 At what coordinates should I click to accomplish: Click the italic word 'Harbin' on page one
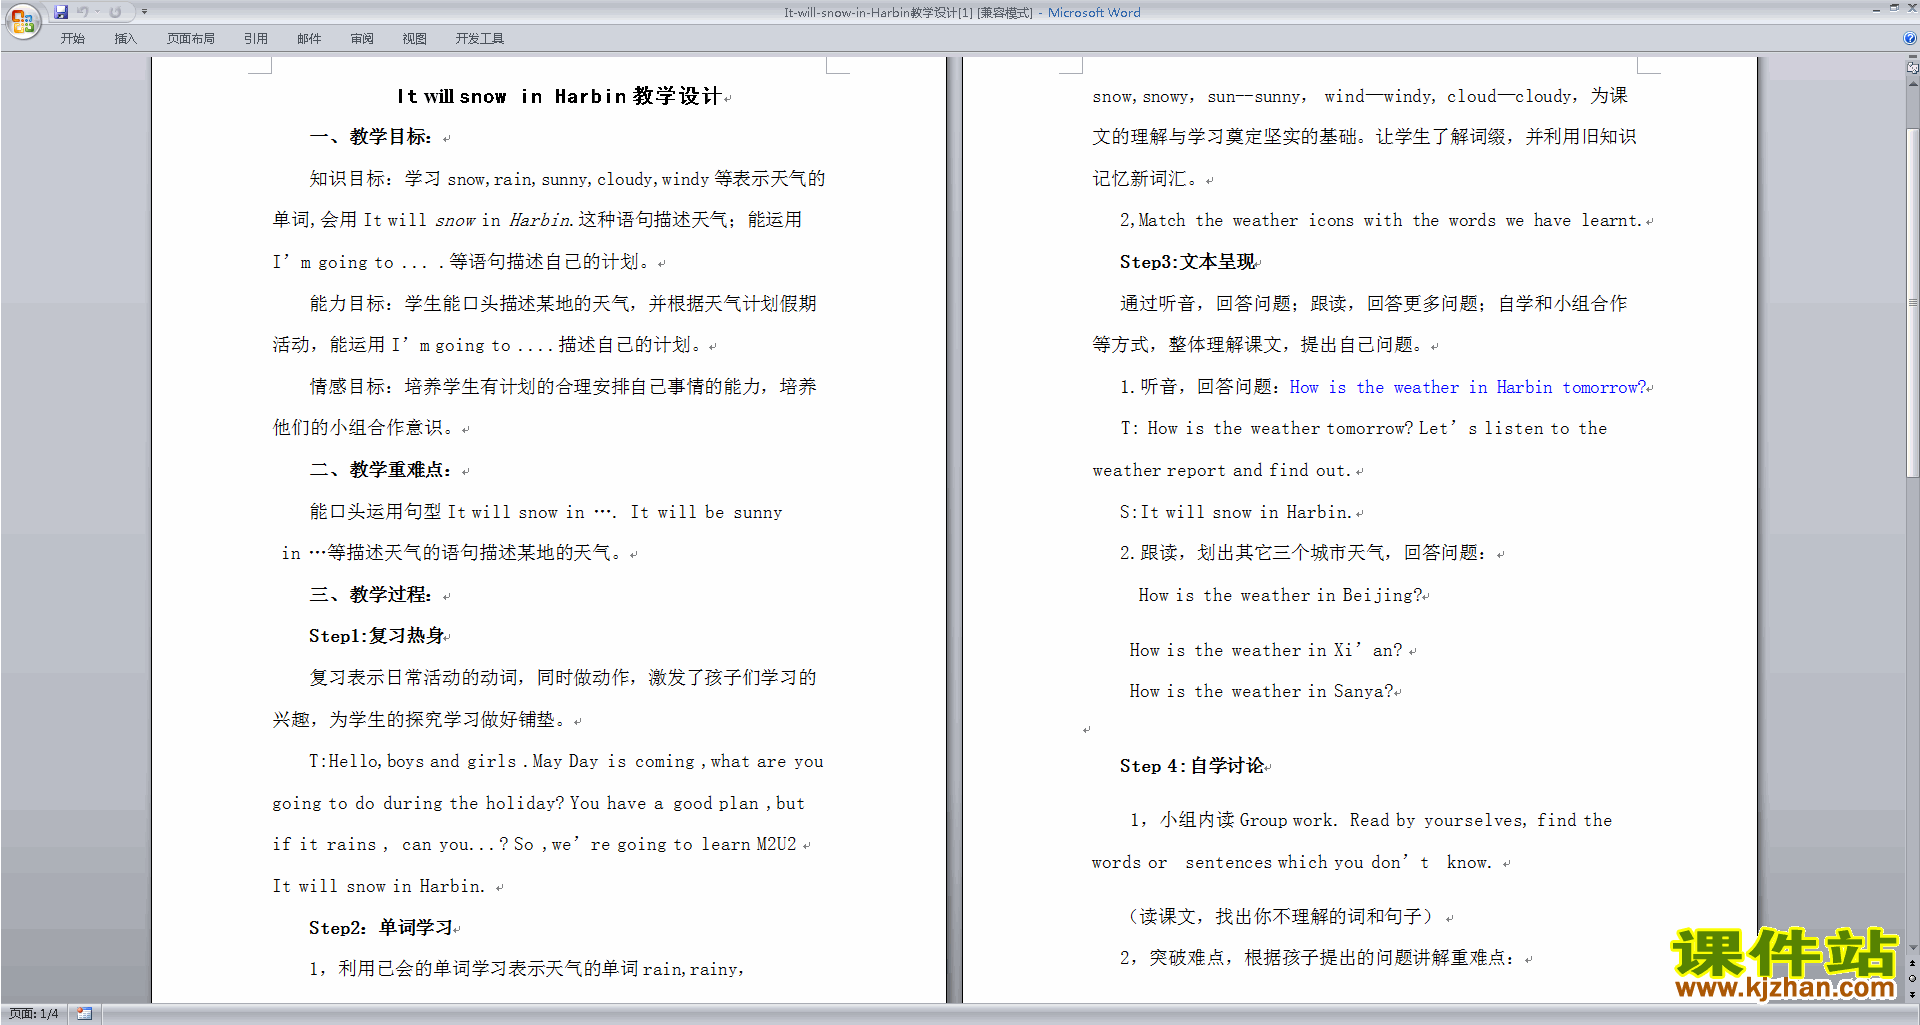(x=540, y=220)
